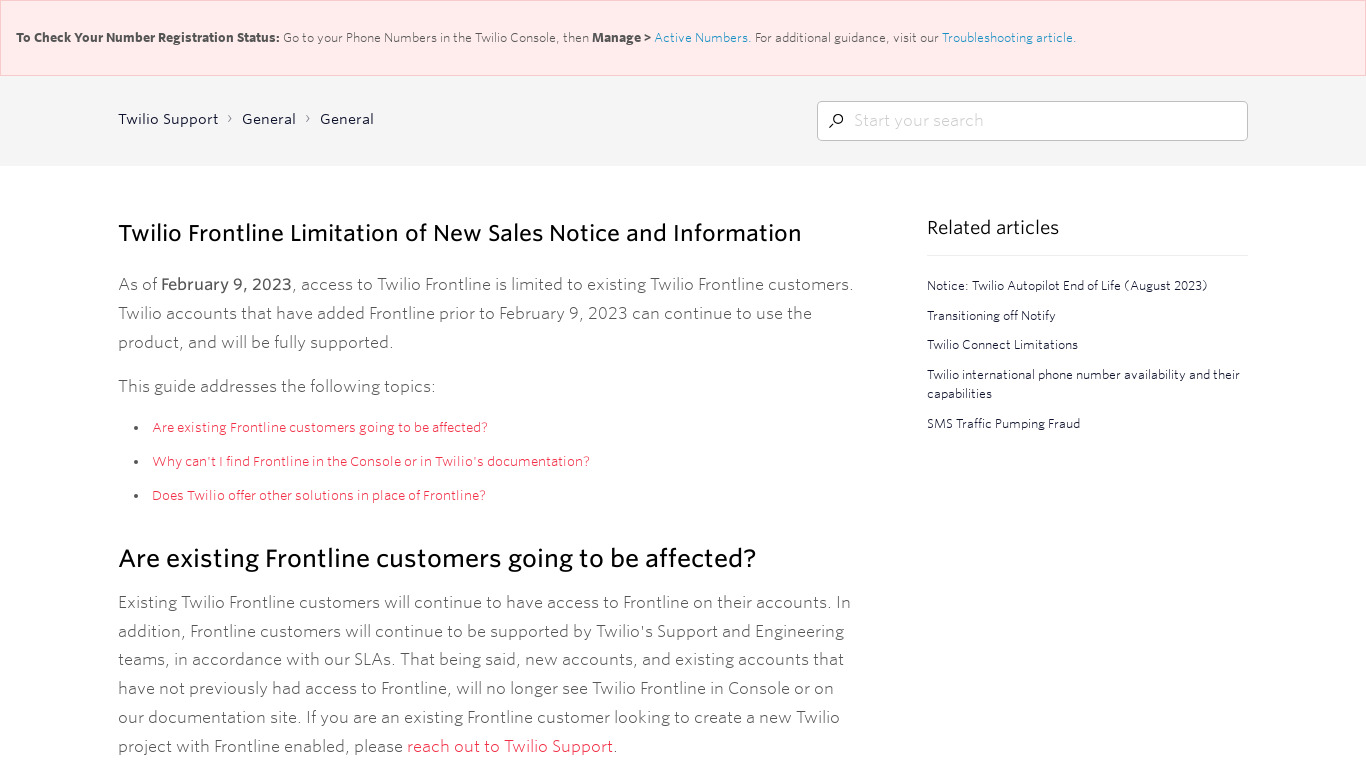This screenshot has height=768, width=1366.
Task: Click the search input field
Action: (x=1045, y=121)
